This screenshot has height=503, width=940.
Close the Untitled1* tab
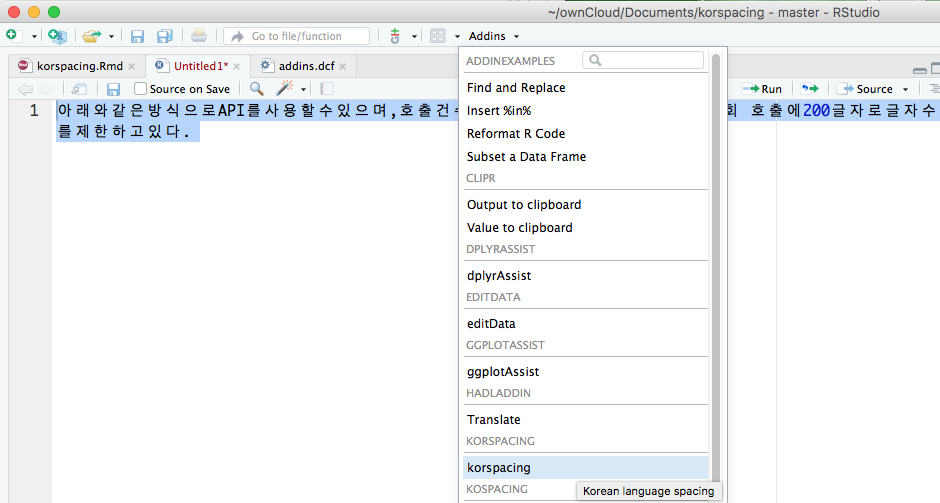237,67
